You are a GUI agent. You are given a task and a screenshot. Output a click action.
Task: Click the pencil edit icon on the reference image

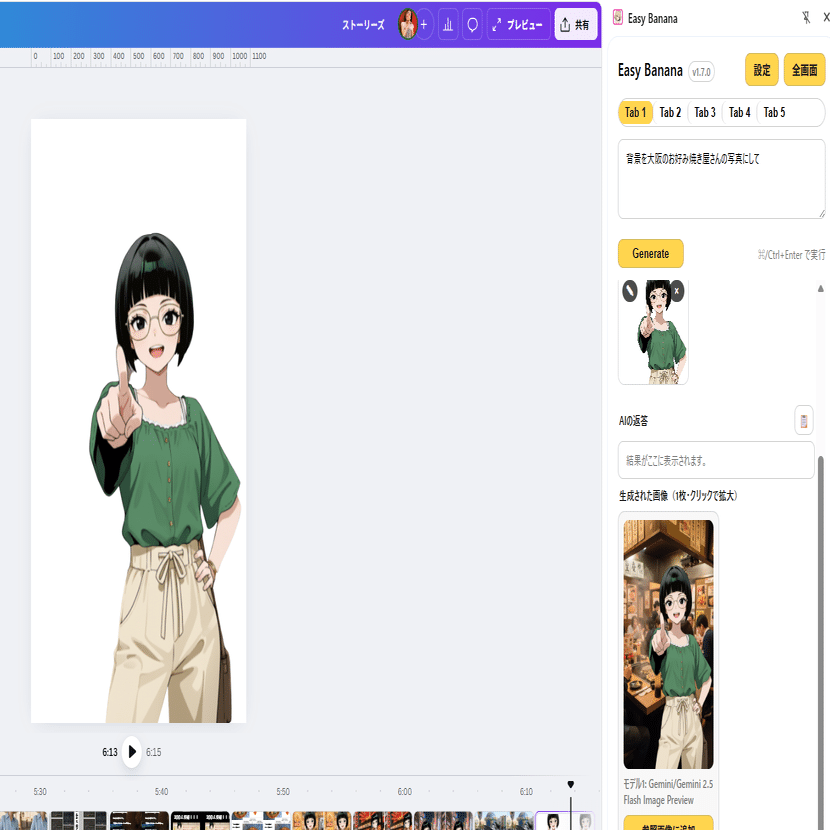pyautogui.click(x=629, y=291)
